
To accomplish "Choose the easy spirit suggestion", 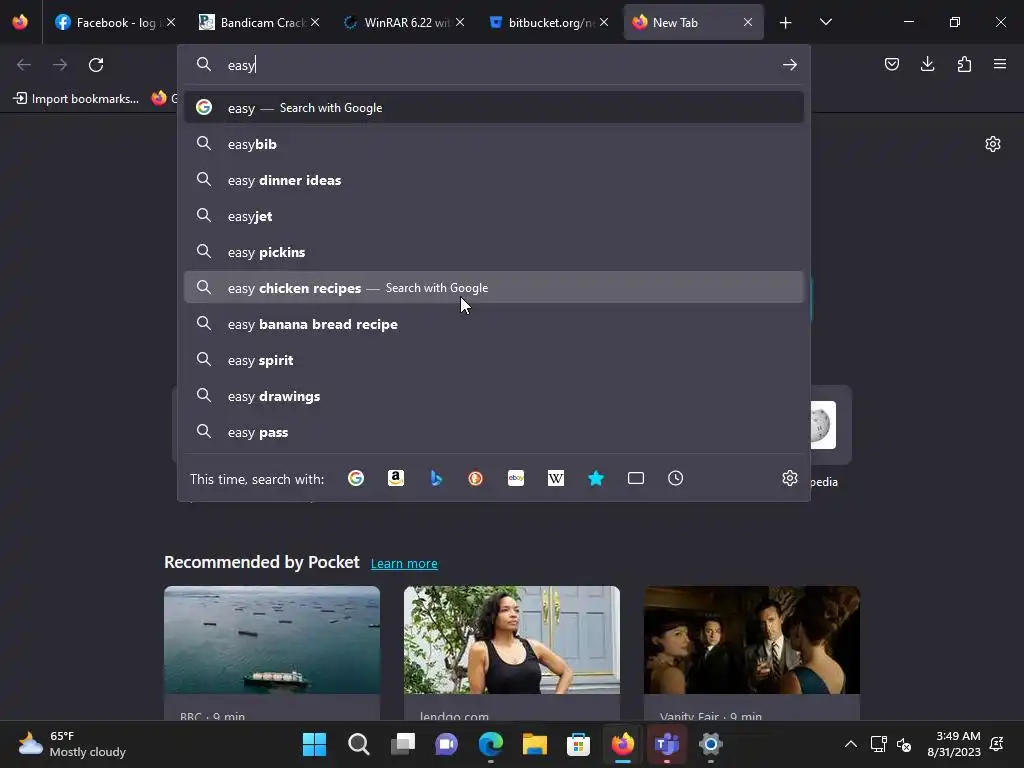I will [494, 360].
